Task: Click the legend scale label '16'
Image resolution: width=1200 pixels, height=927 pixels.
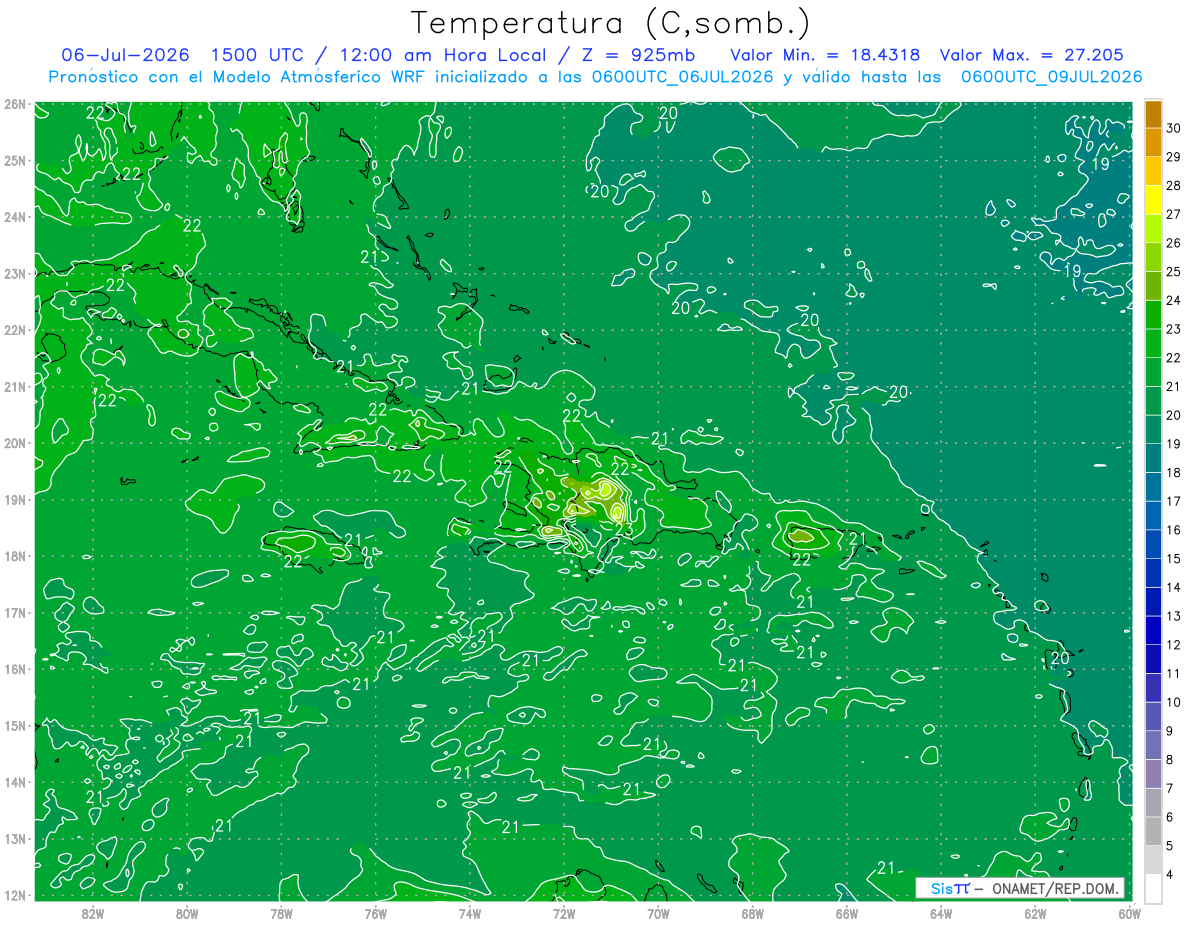Action: [x=1173, y=530]
